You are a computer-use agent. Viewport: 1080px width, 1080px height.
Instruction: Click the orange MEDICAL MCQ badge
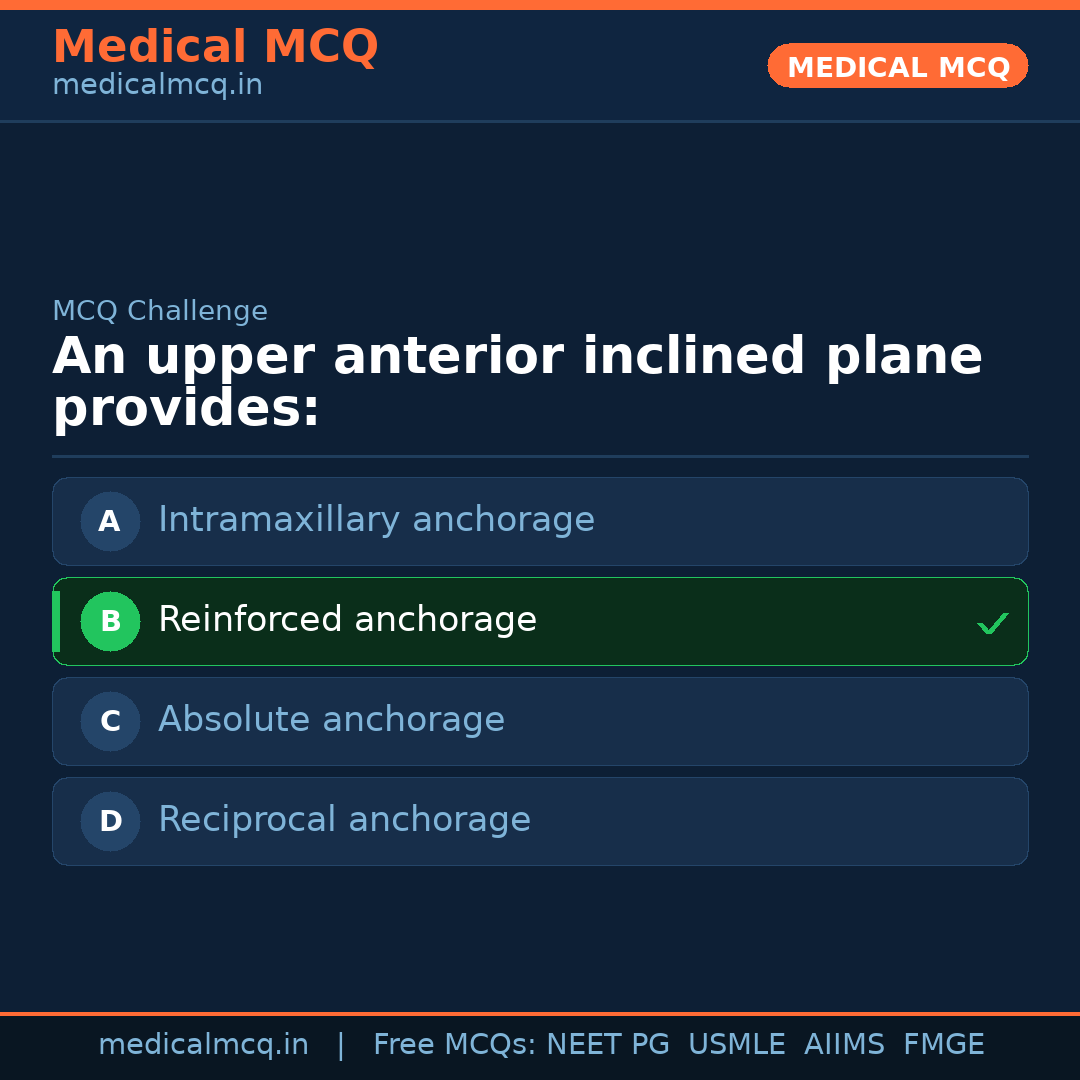(x=897, y=66)
